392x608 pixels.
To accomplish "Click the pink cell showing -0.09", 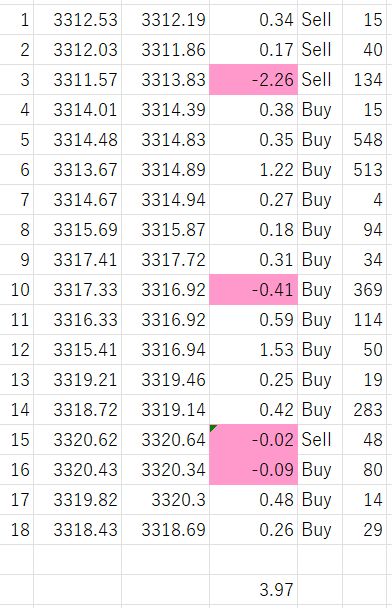I will tap(254, 470).
